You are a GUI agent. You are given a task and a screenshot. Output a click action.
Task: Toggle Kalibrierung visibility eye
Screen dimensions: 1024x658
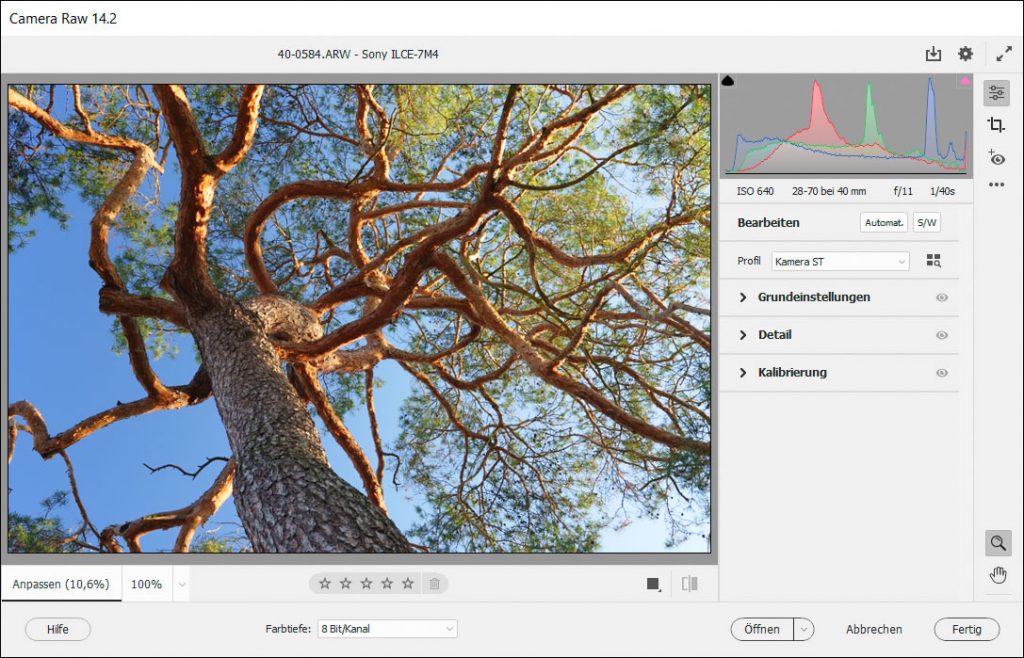pos(941,373)
